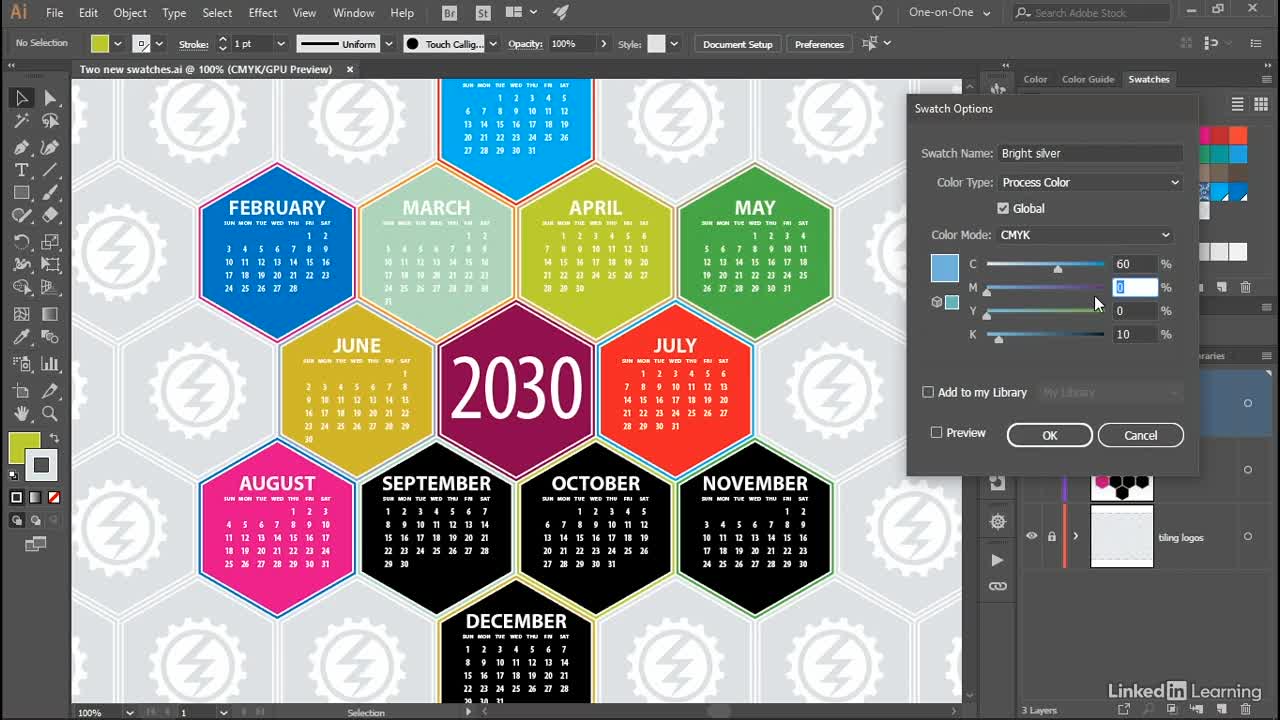Select the Line Segment tool
Viewport: 1280px width, 720px height.
(x=50, y=170)
